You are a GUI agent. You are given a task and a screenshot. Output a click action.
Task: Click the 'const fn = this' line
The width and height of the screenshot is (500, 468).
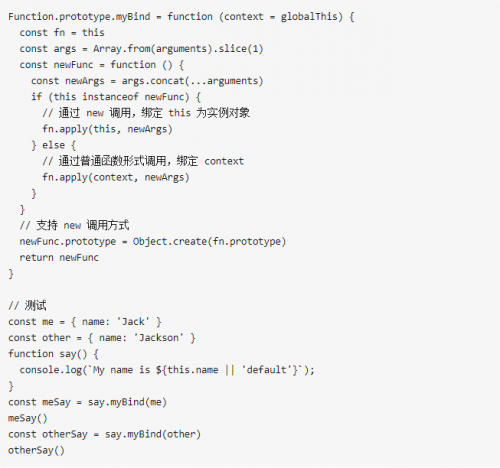click(x=62, y=32)
